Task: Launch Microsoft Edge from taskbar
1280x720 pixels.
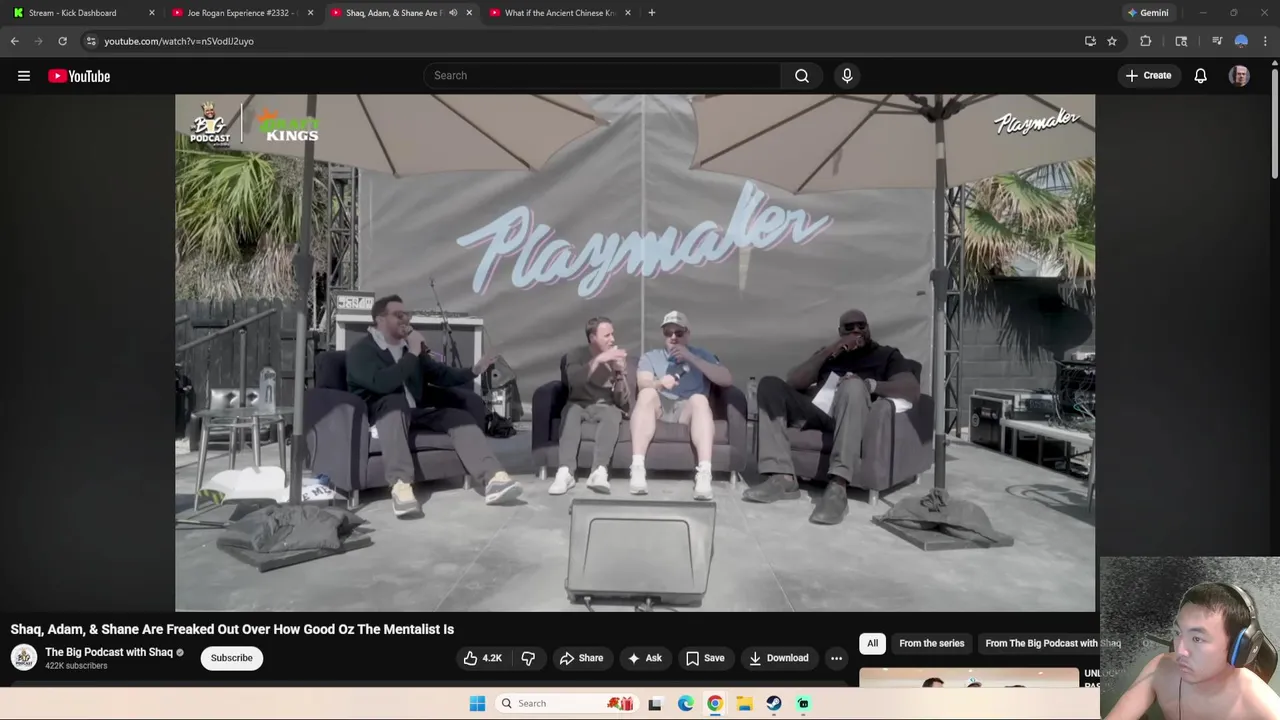Action: point(685,703)
